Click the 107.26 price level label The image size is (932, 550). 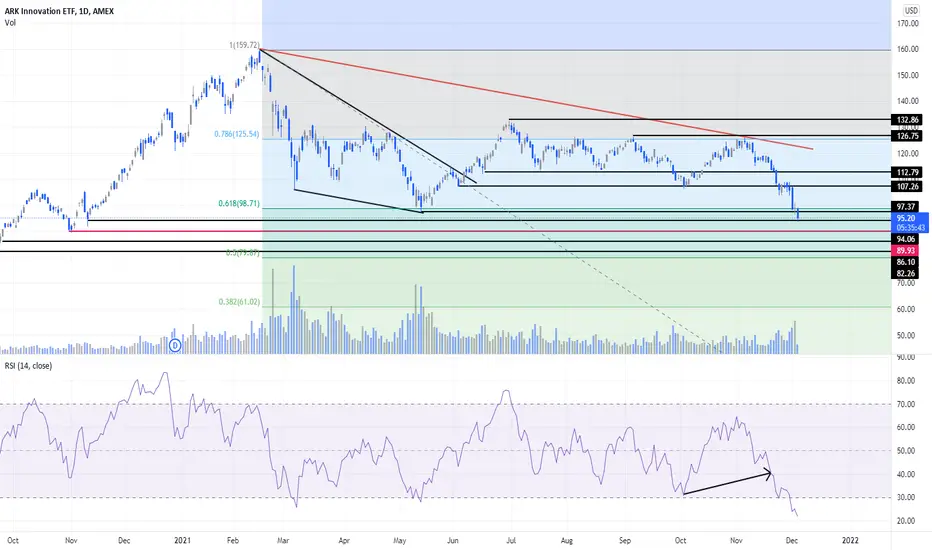pos(907,187)
